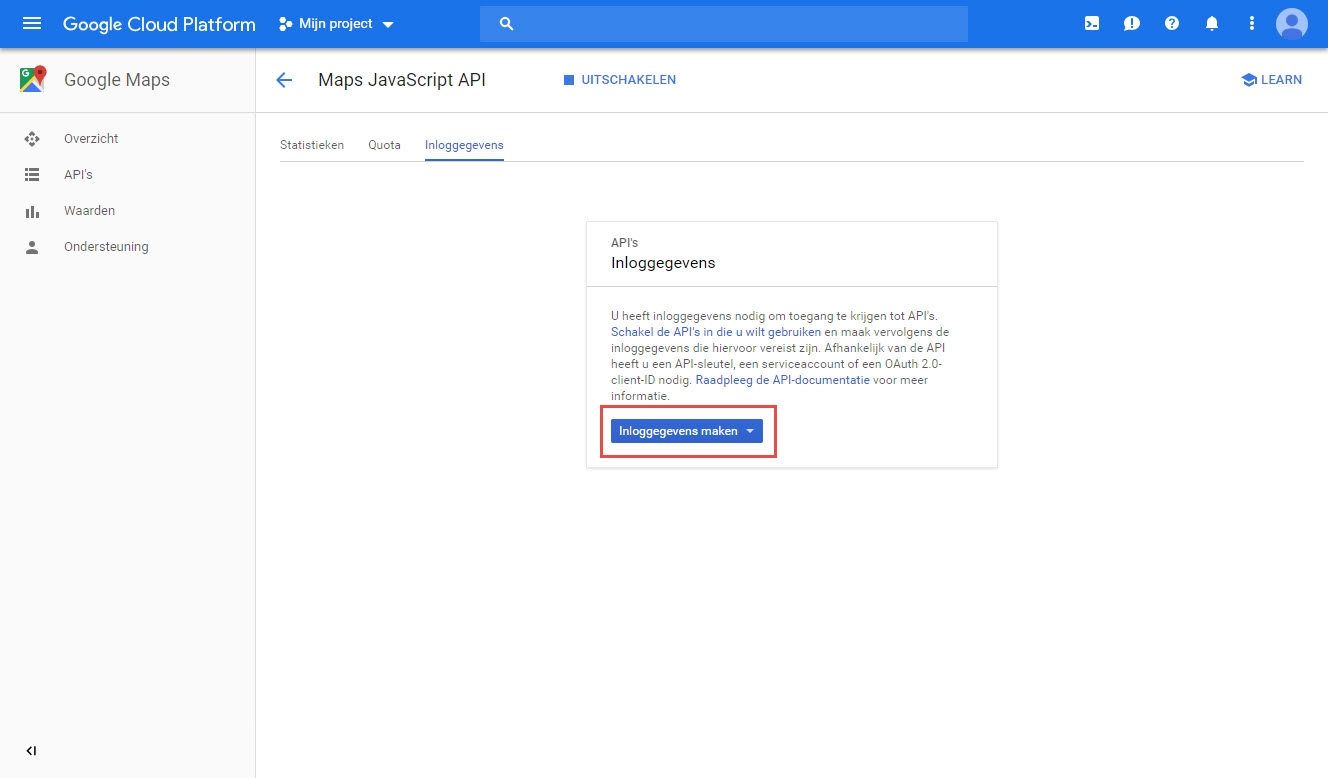1328x778 pixels.
Task: Click the LEARN link at top right
Action: [x=1271, y=80]
